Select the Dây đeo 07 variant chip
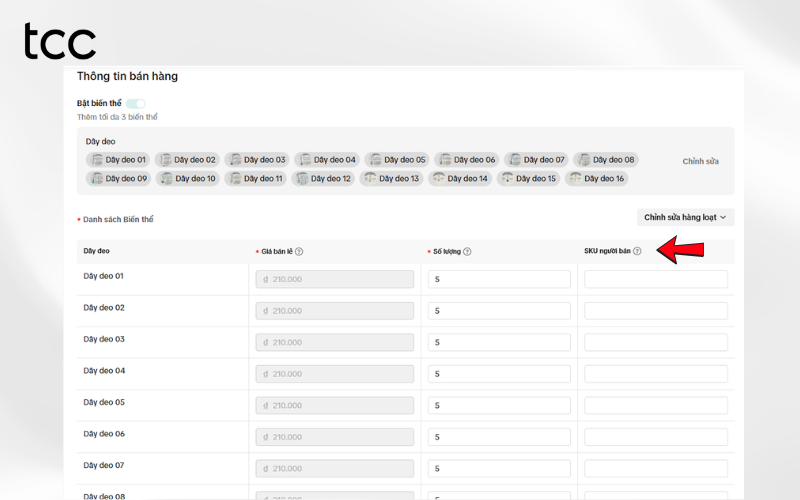Screen dimensions: 800x500 point(536,160)
